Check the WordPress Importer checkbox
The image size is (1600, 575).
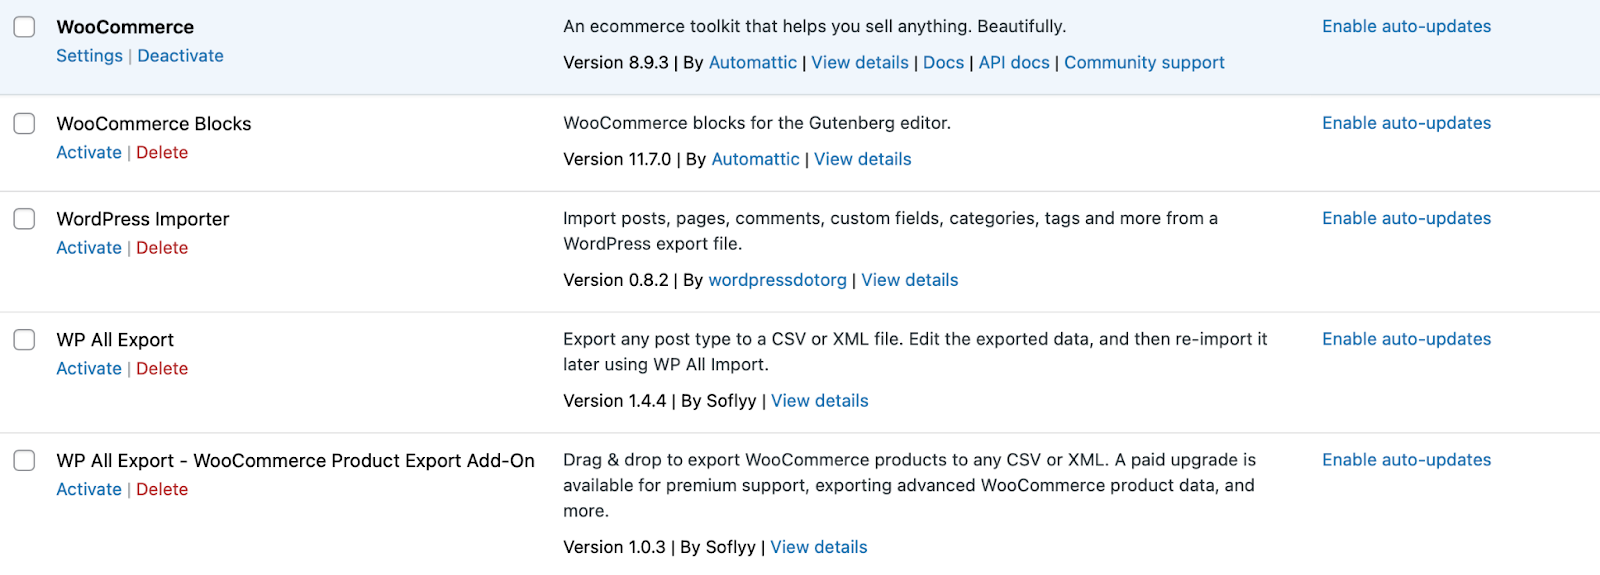tap(24, 219)
